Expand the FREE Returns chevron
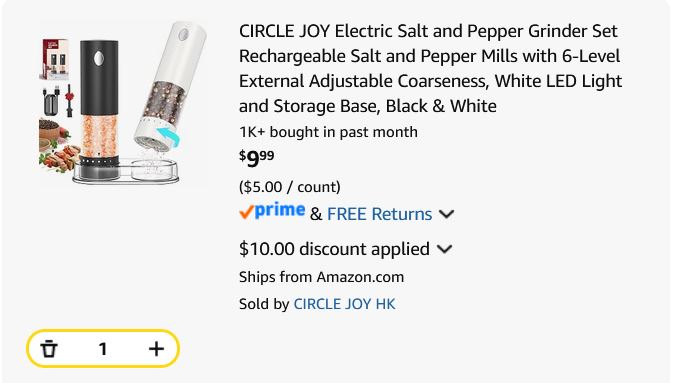This screenshot has width=674, height=383. [x=447, y=214]
